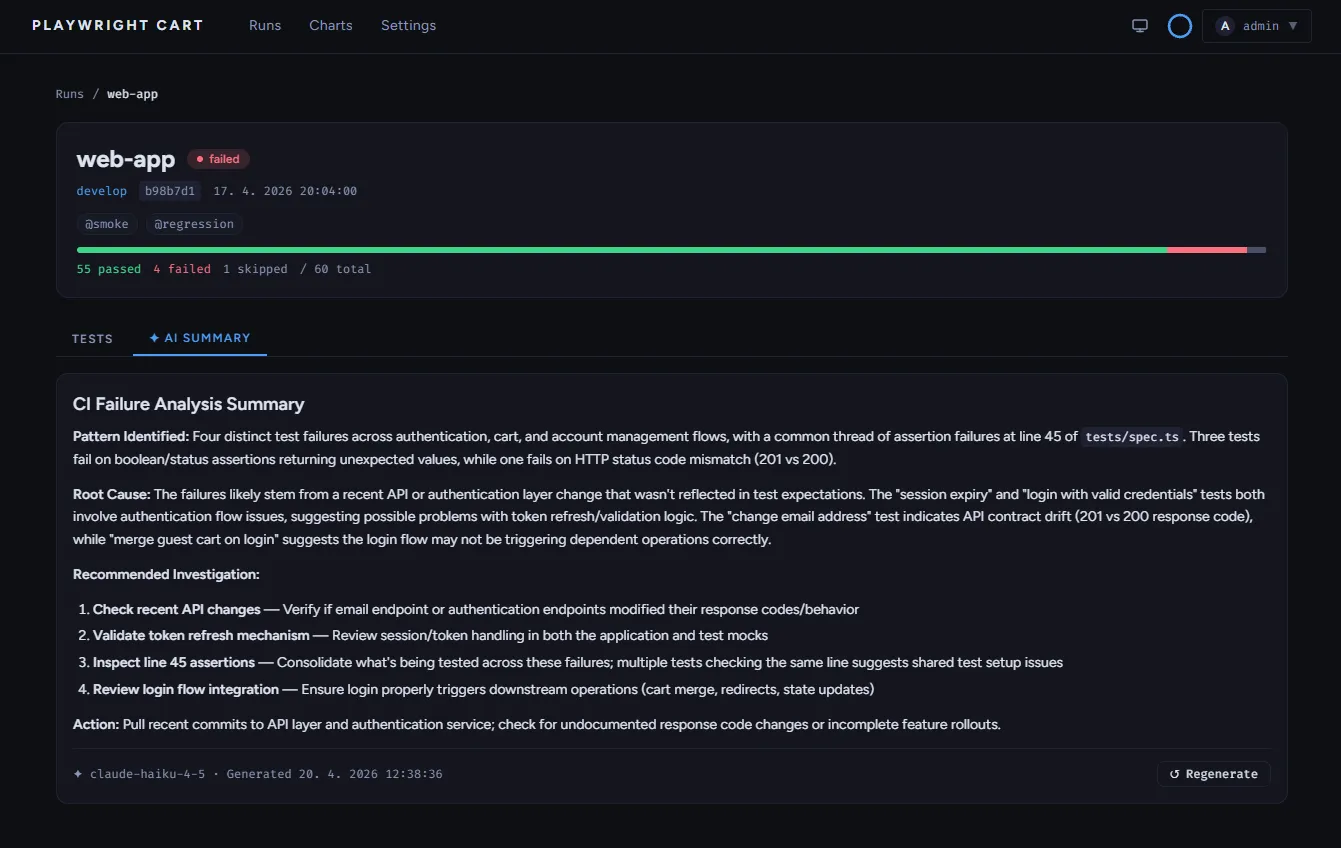Click the Recommended Investigation heading
The image size is (1341, 848).
[x=166, y=575]
